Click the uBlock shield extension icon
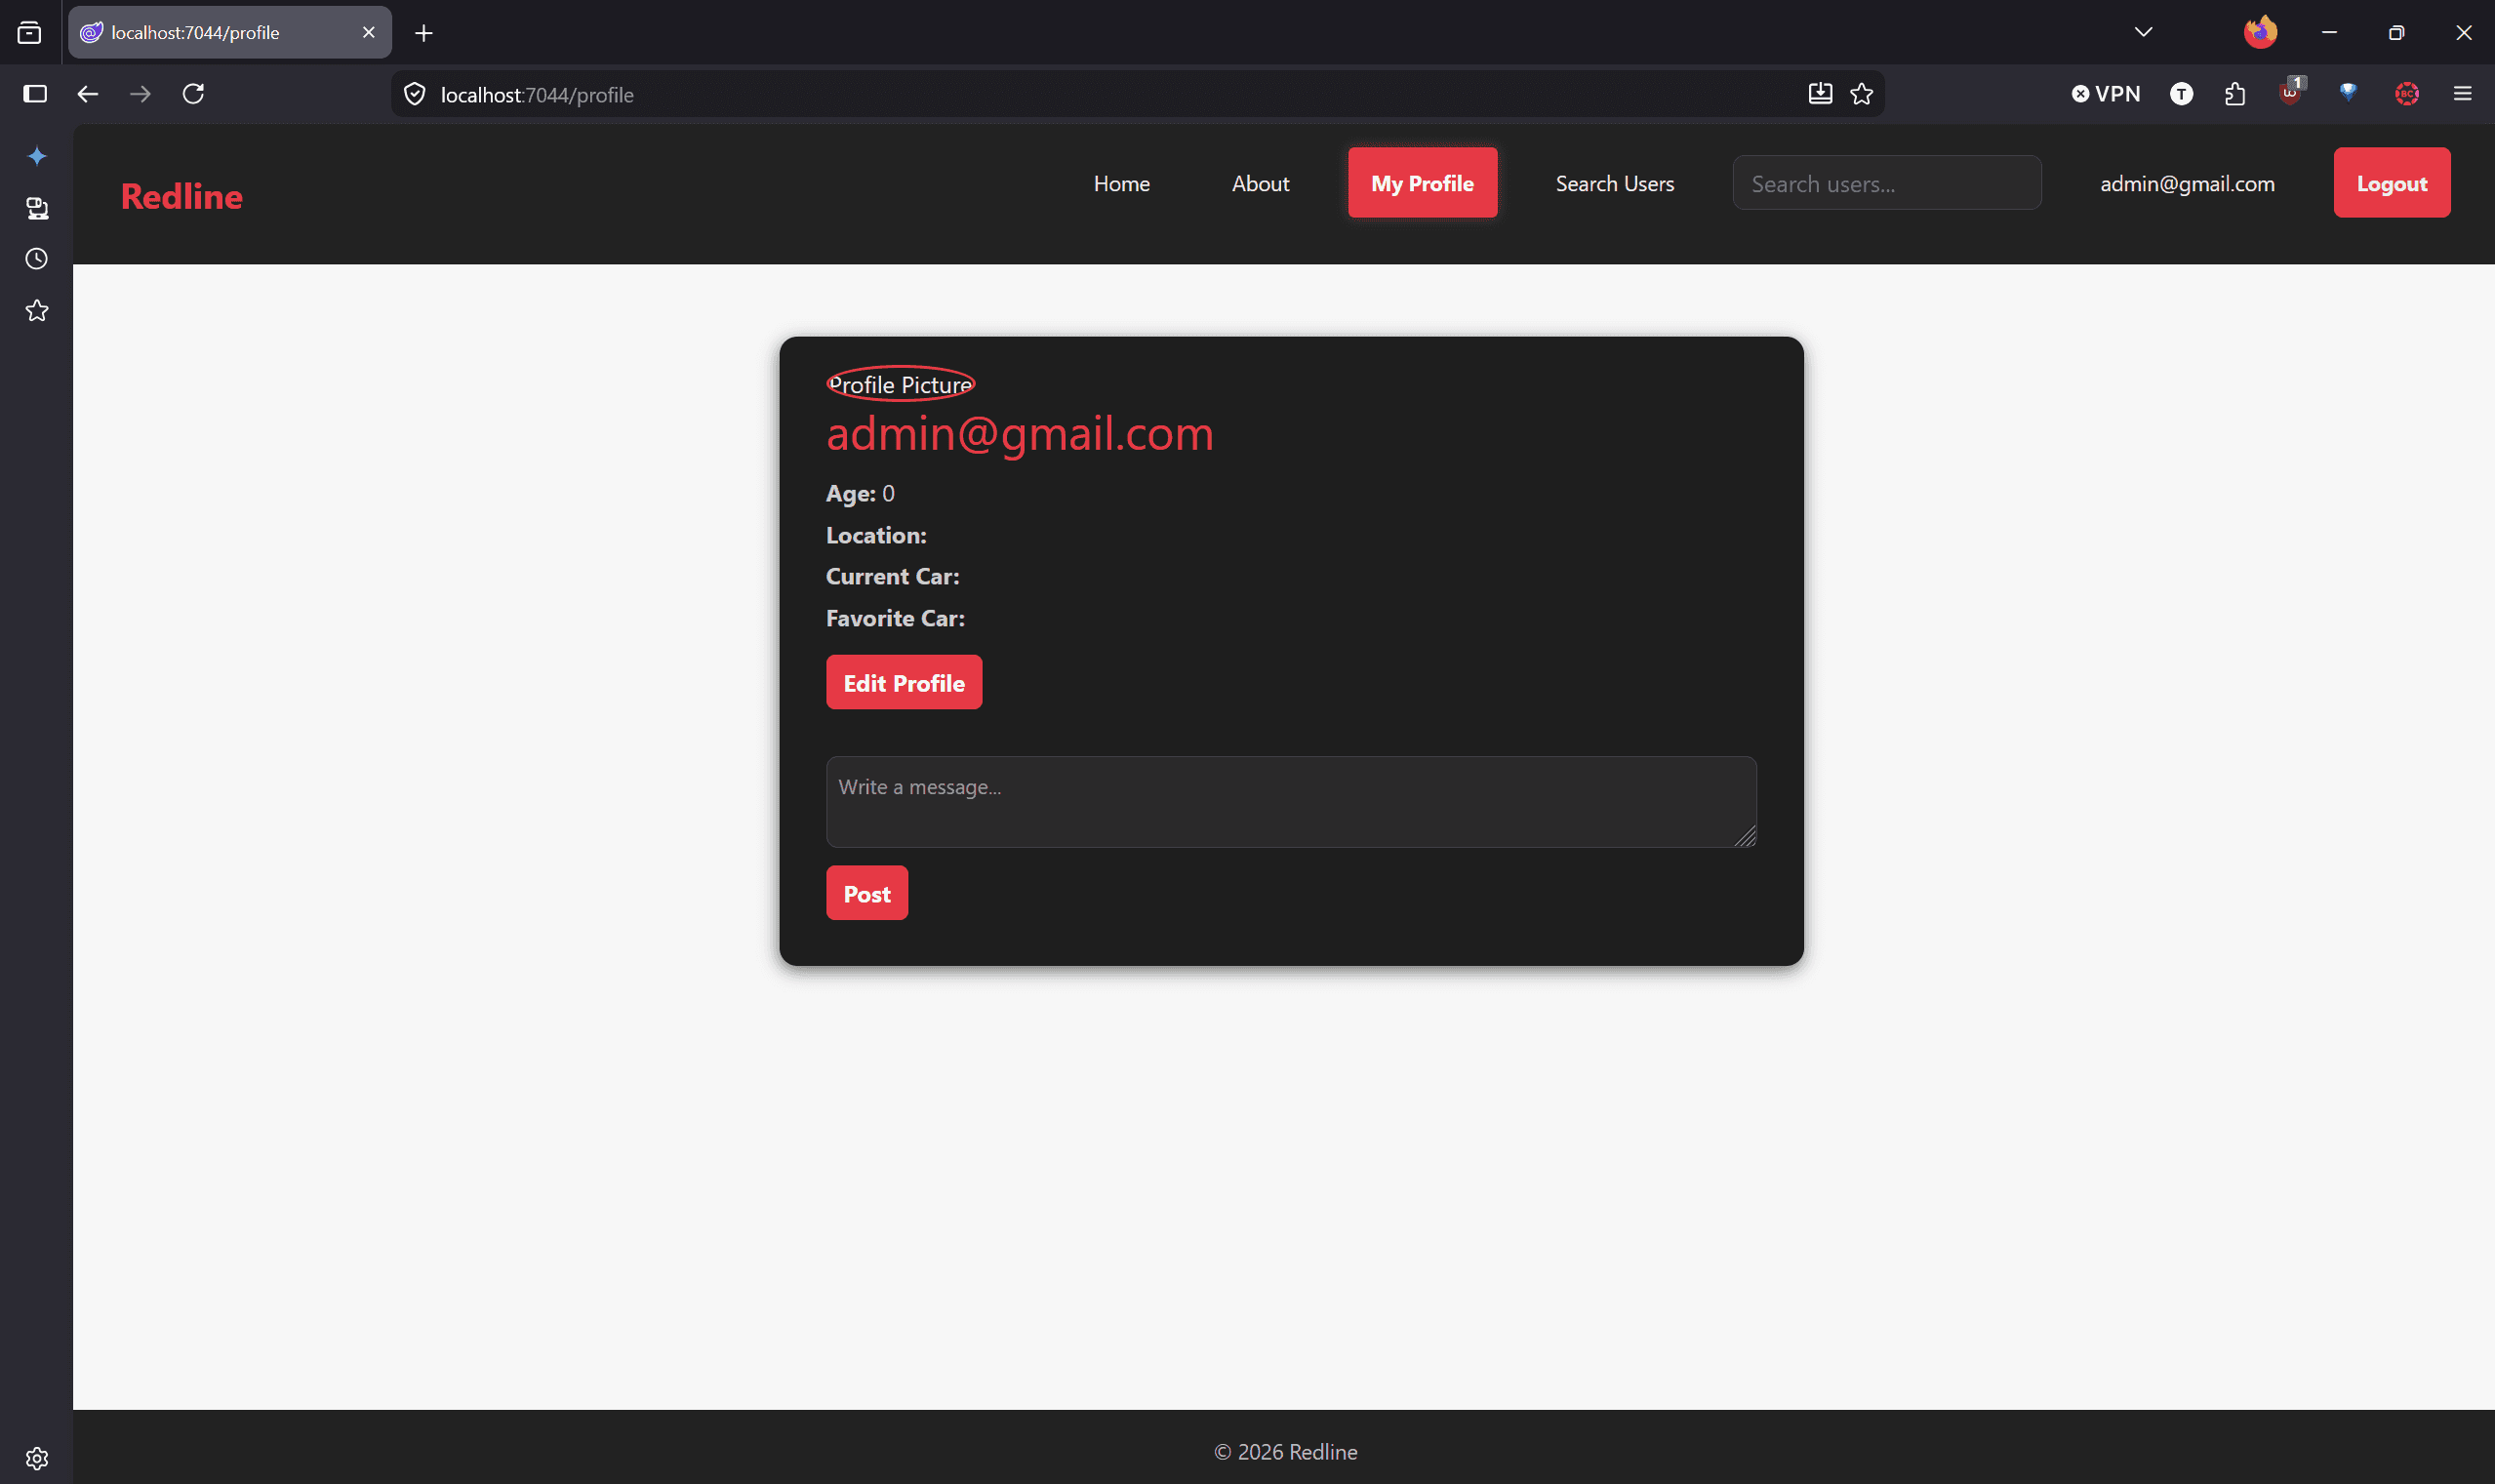2495x1484 pixels. click(2291, 92)
